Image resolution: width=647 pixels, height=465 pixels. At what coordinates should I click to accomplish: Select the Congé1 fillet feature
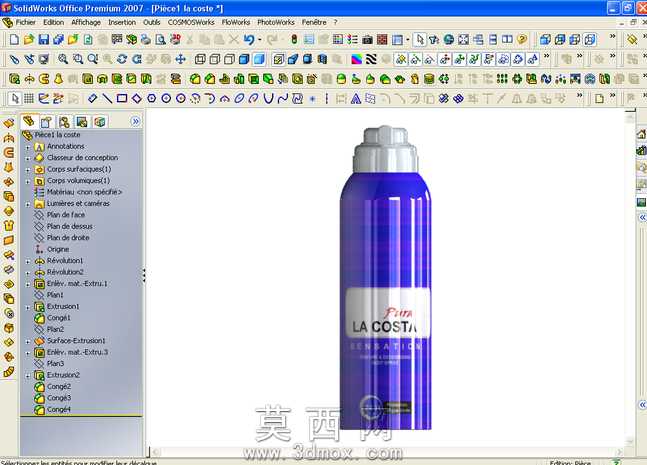tap(59, 318)
